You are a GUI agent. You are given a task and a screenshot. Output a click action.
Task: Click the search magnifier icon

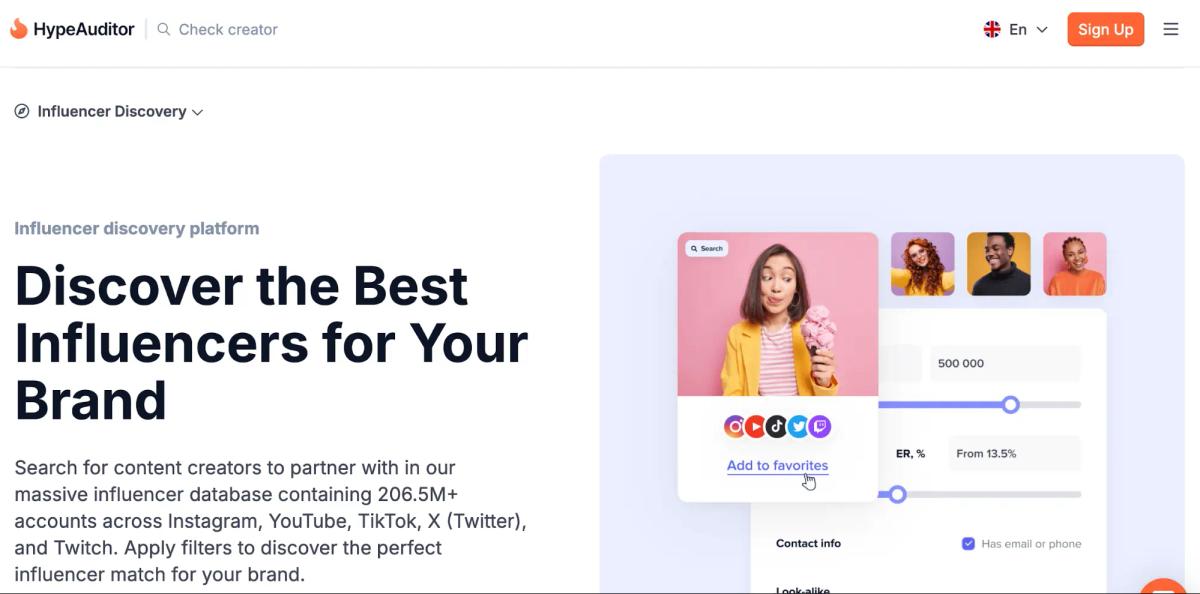(164, 29)
